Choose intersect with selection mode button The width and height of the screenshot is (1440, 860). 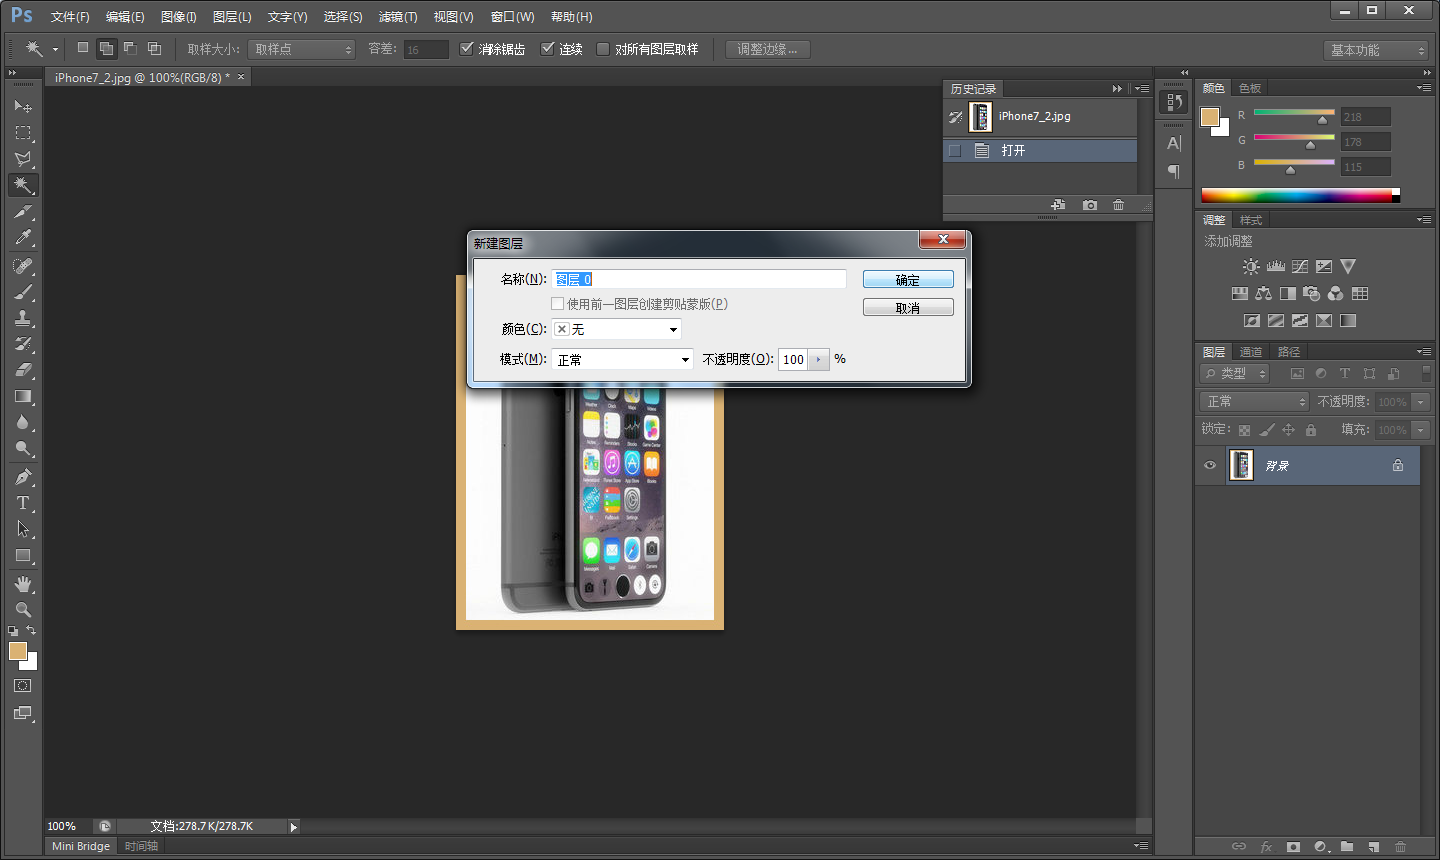coord(154,48)
